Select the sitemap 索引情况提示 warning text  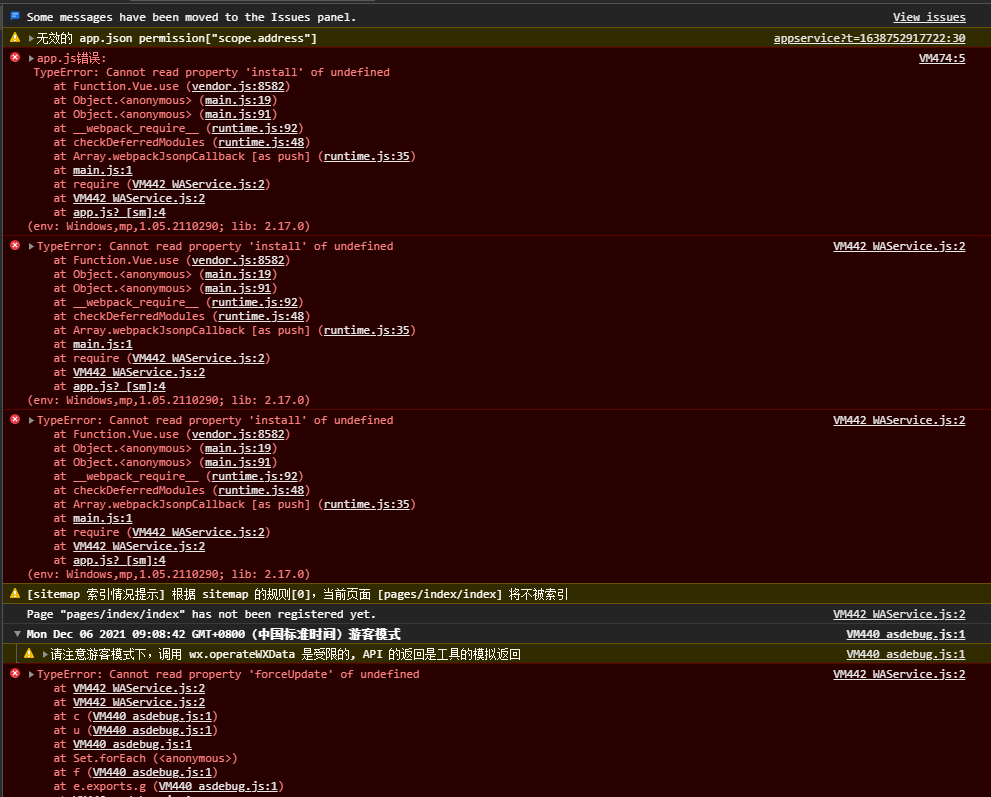click(x=297, y=594)
